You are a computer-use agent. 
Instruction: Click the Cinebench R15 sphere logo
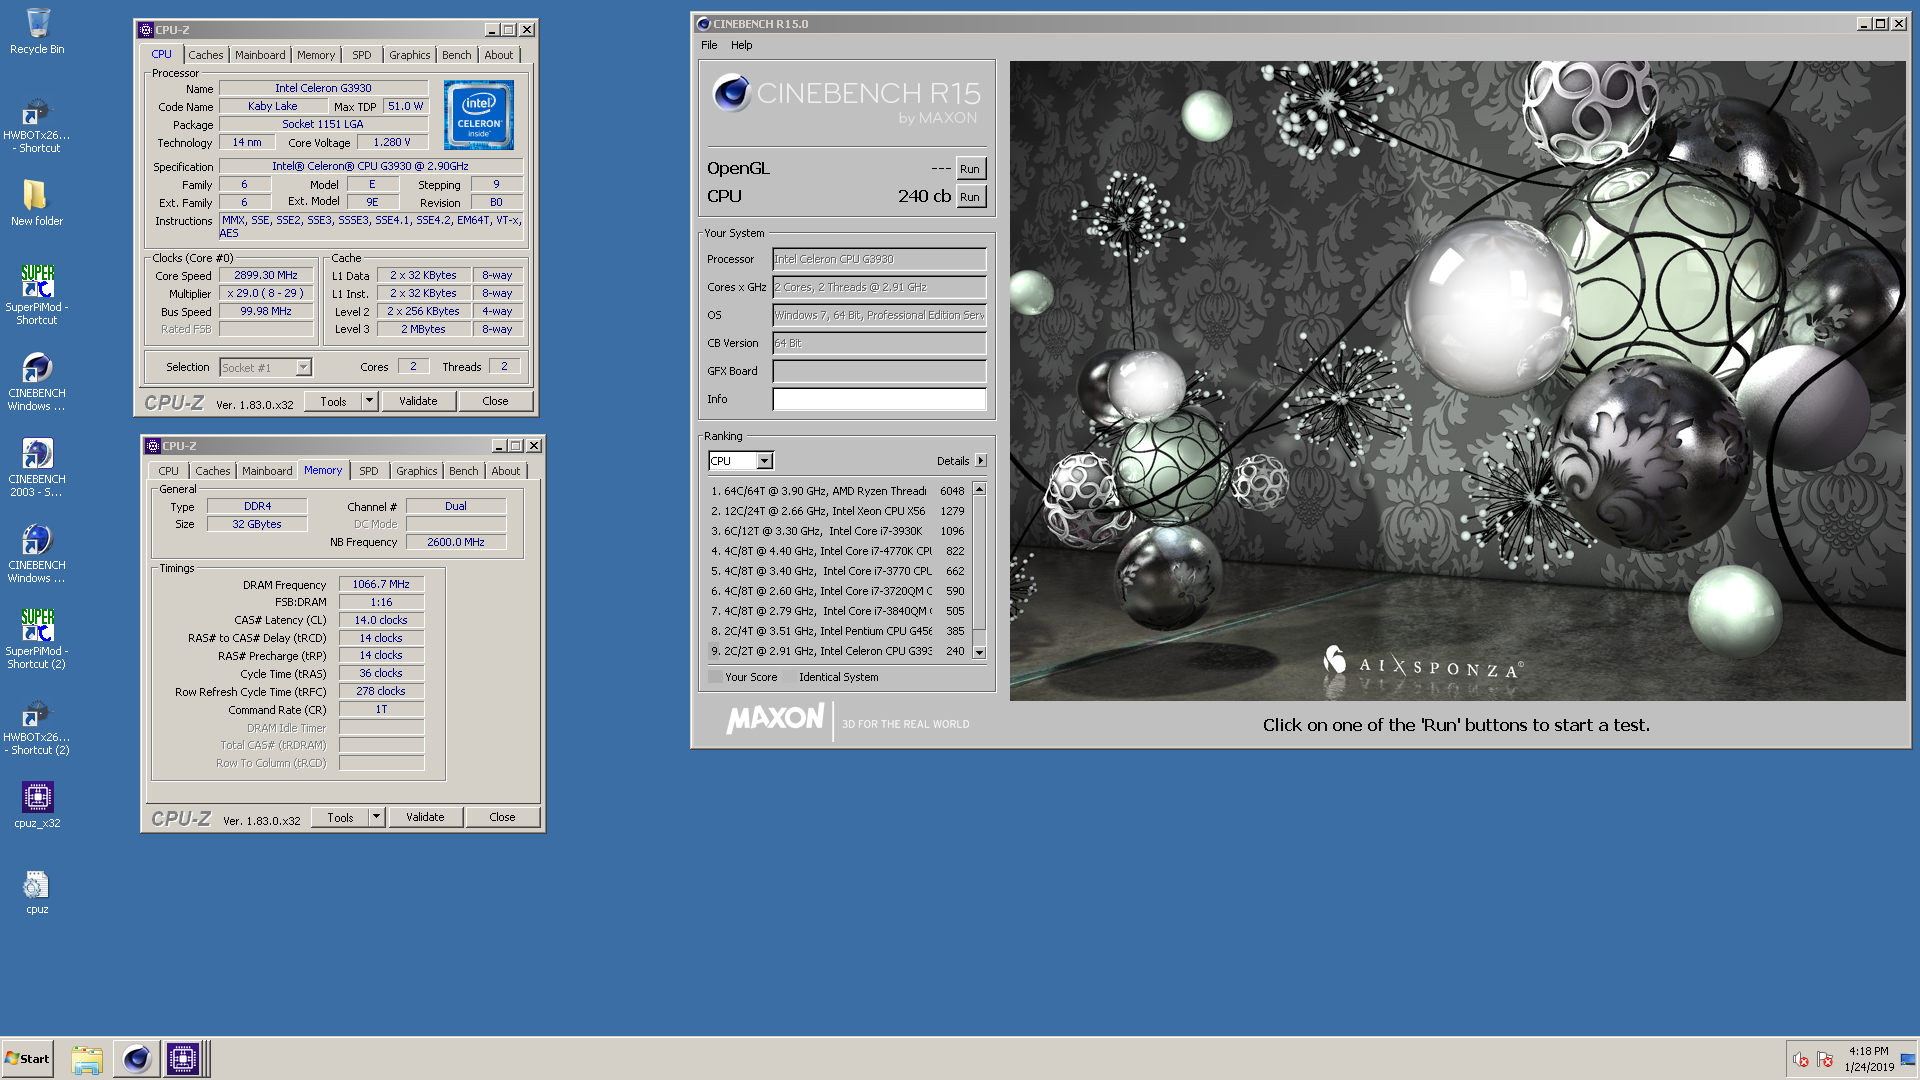732,93
